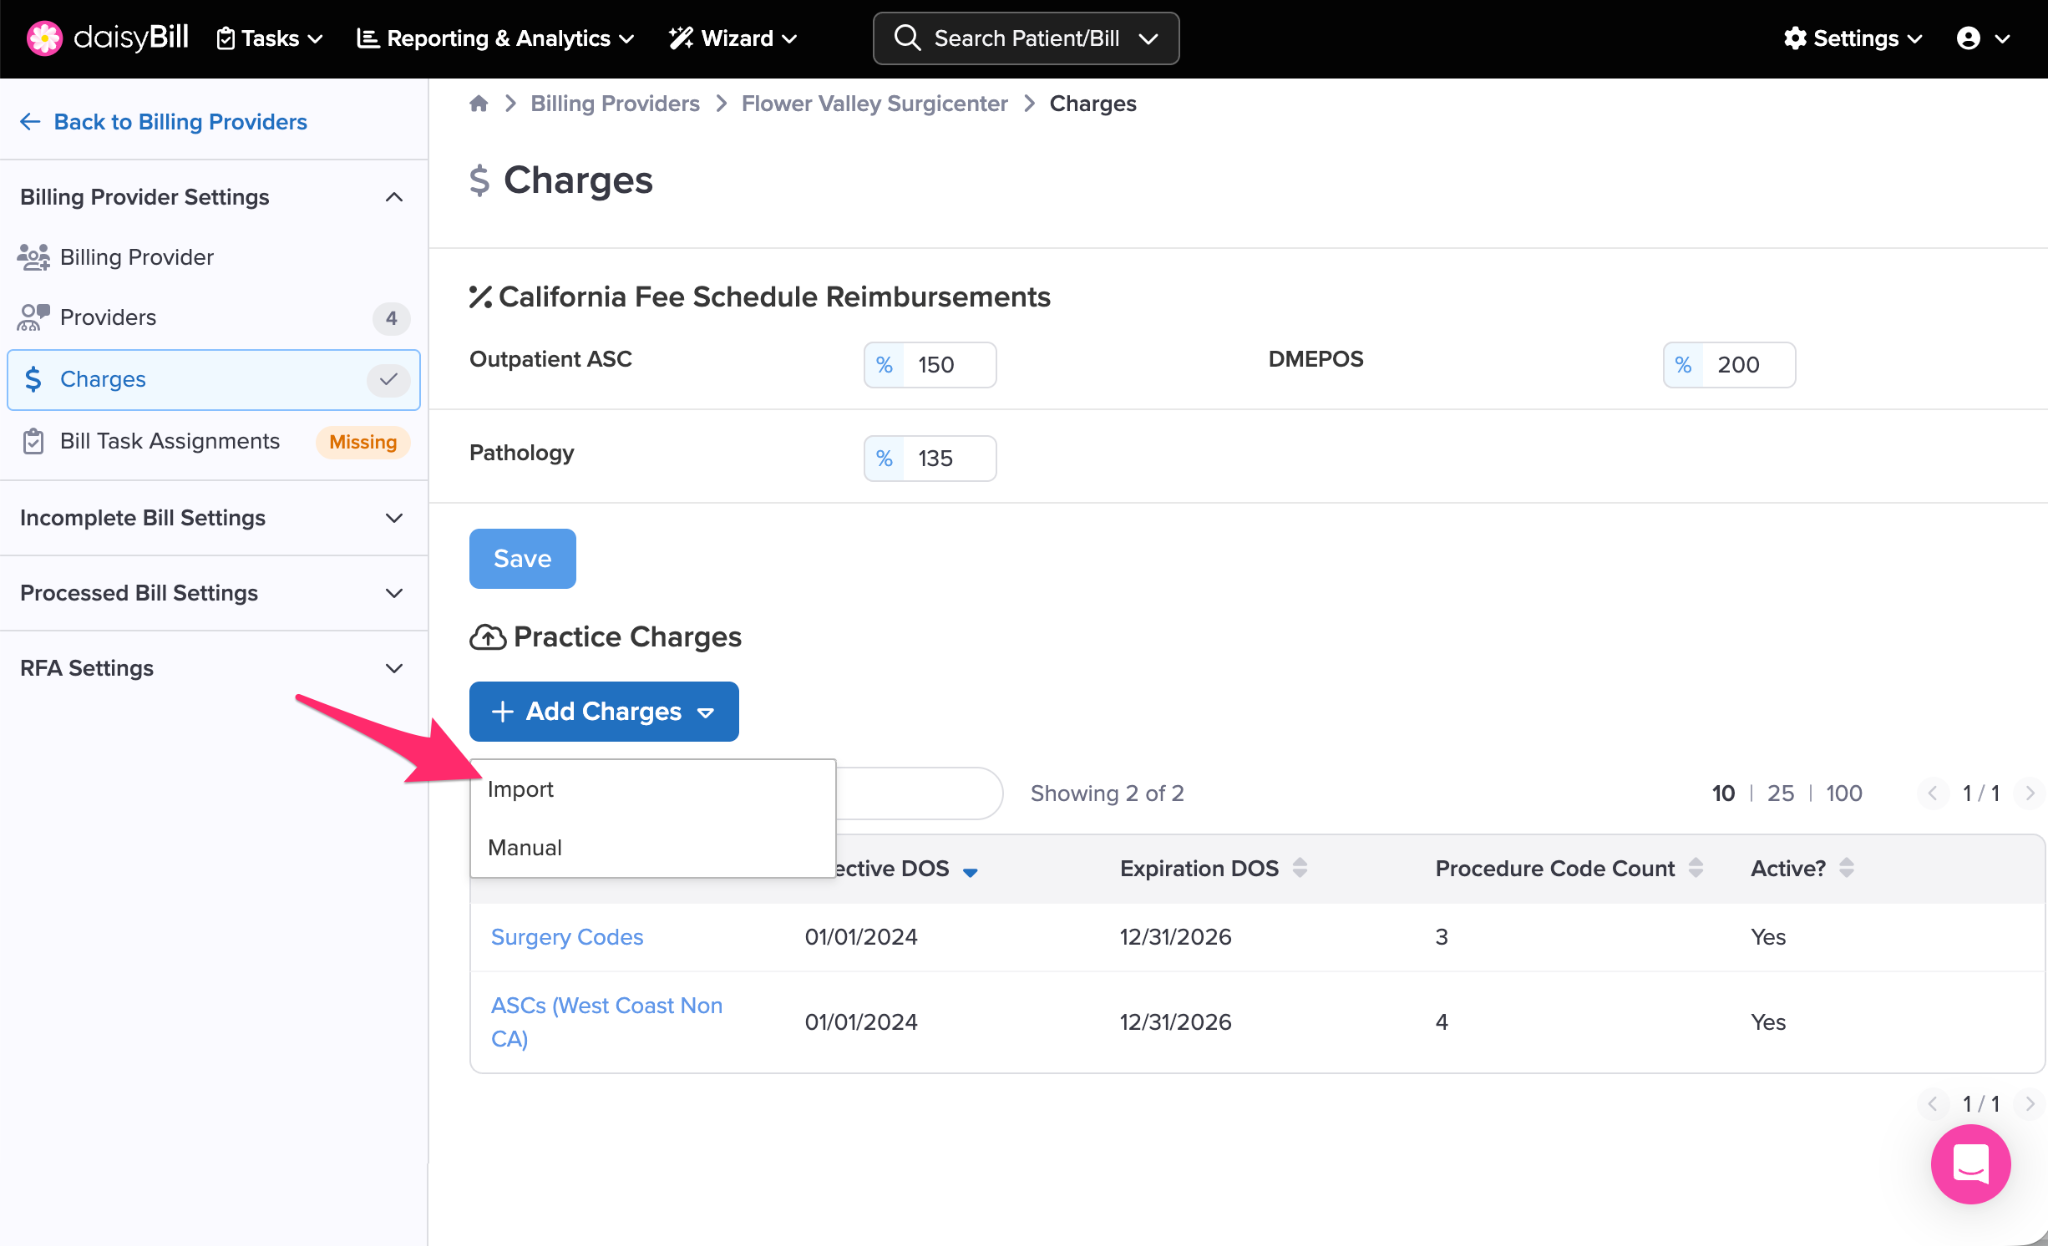
Task: Open the Settings dropdown menu
Action: point(1853,38)
